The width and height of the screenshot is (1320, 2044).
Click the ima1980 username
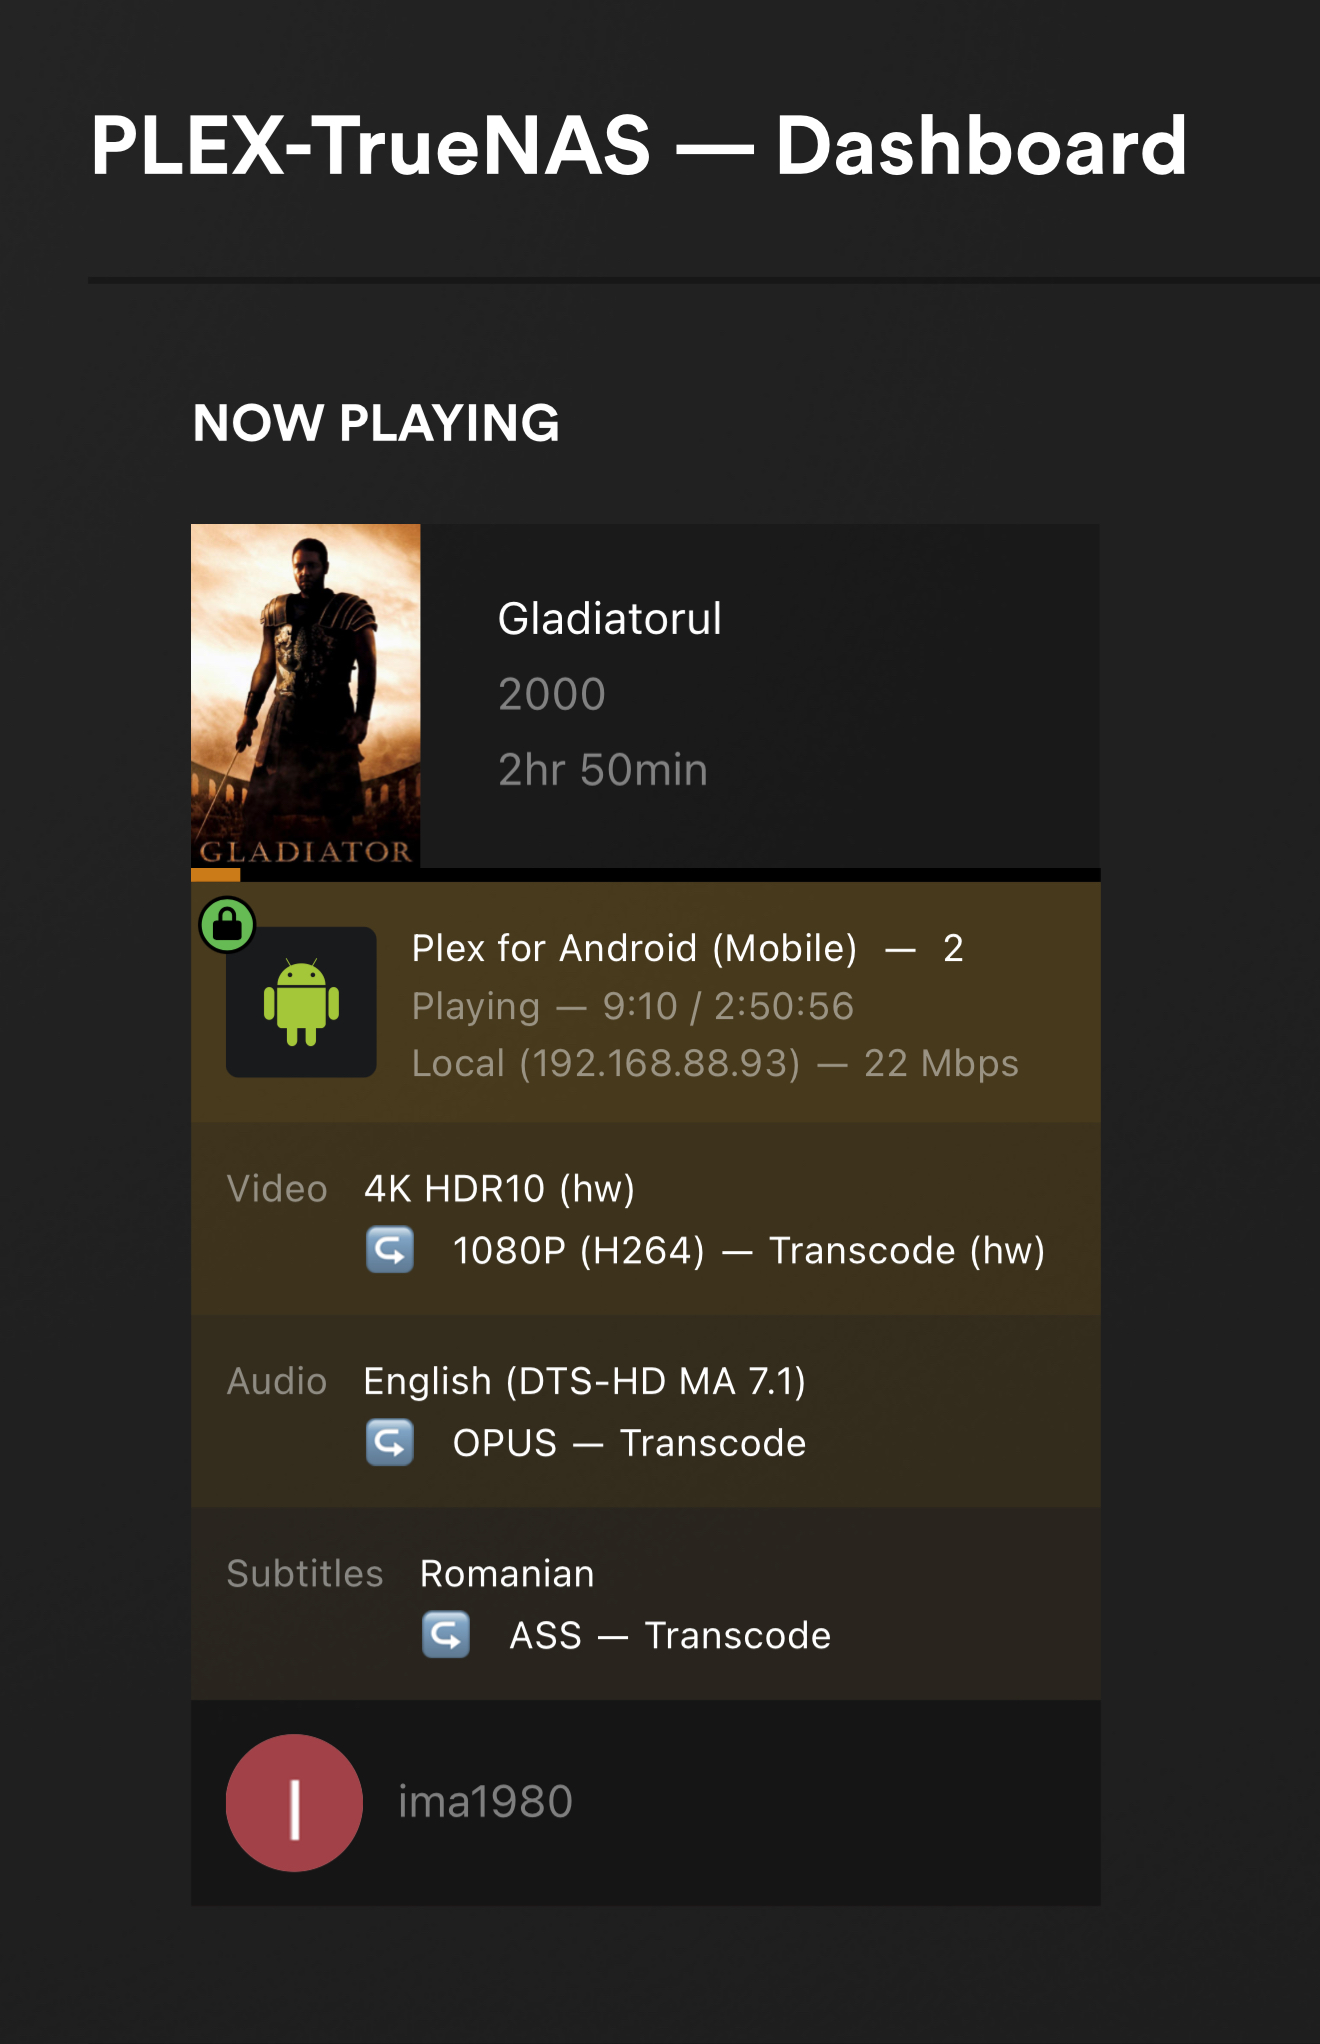pyautogui.click(x=485, y=1802)
